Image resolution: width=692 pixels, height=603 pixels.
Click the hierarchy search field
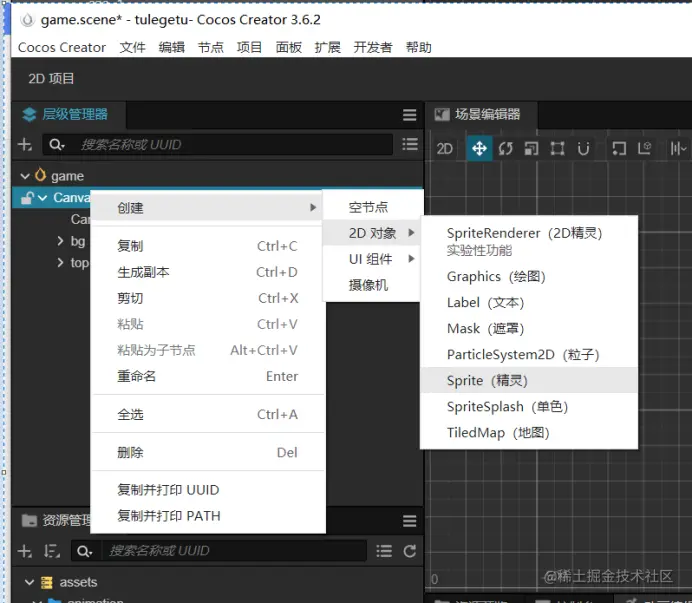point(217,144)
